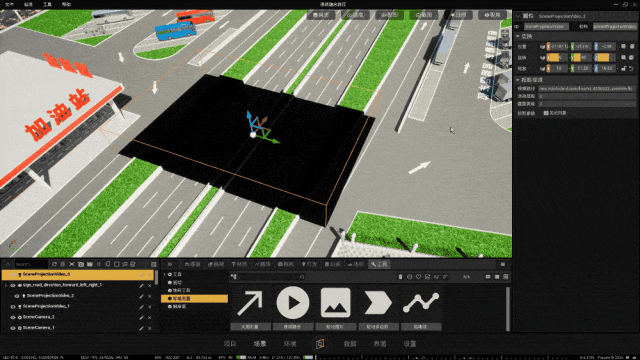Select the chevron arrow shape asset
The image size is (640, 360).
378,303
